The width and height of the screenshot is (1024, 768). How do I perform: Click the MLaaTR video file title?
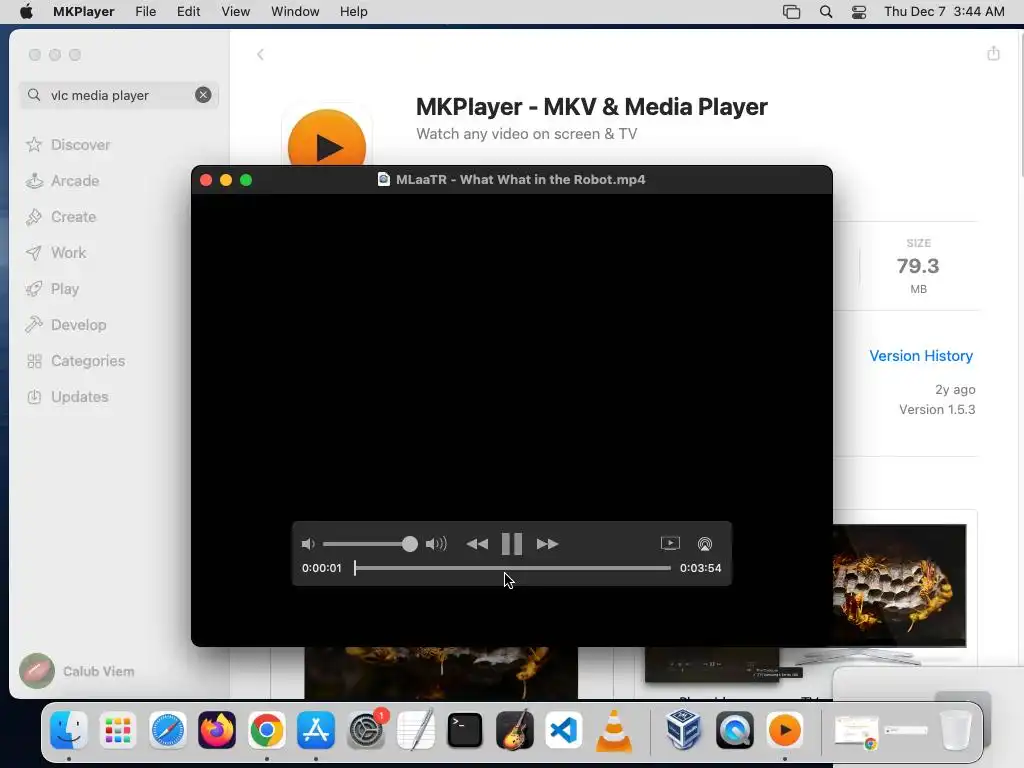point(520,180)
